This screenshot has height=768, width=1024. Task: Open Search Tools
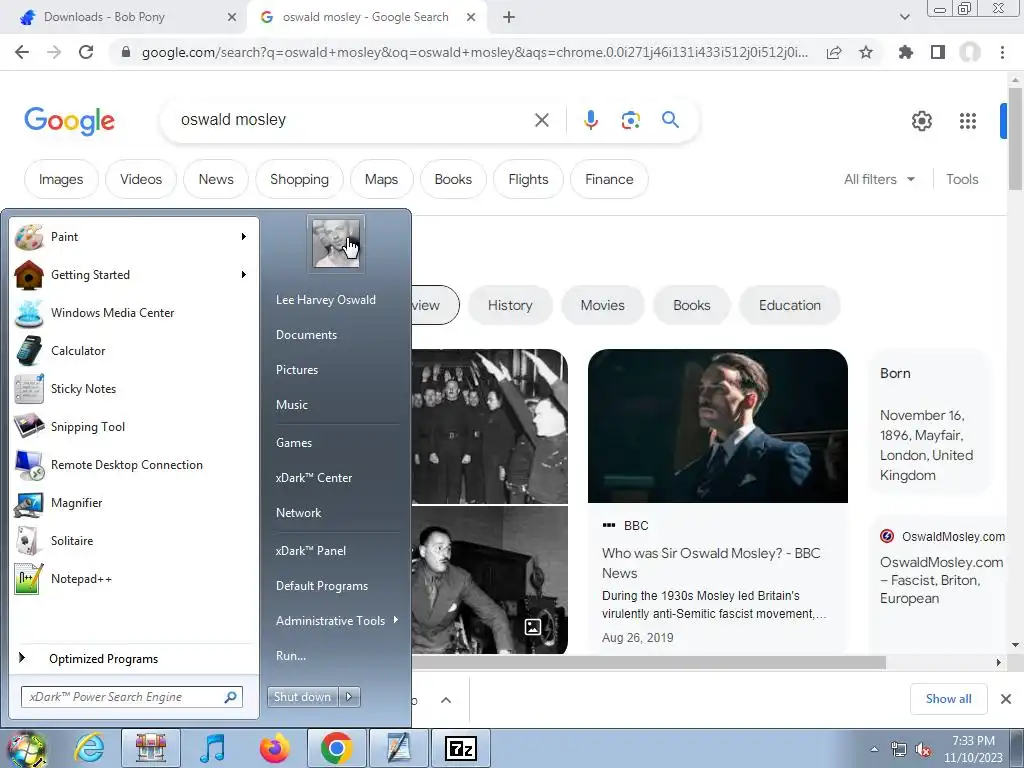pyautogui.click(x=962, y=179)
